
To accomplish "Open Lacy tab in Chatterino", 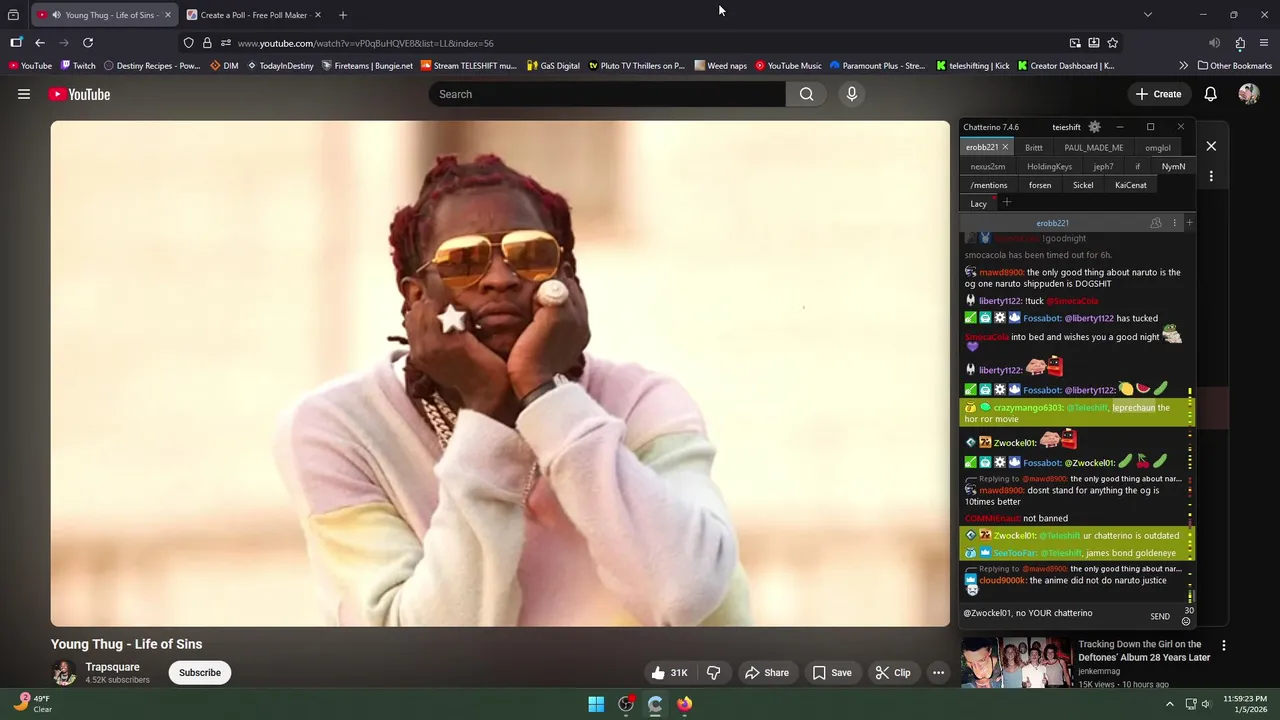I will click(978, 204).
